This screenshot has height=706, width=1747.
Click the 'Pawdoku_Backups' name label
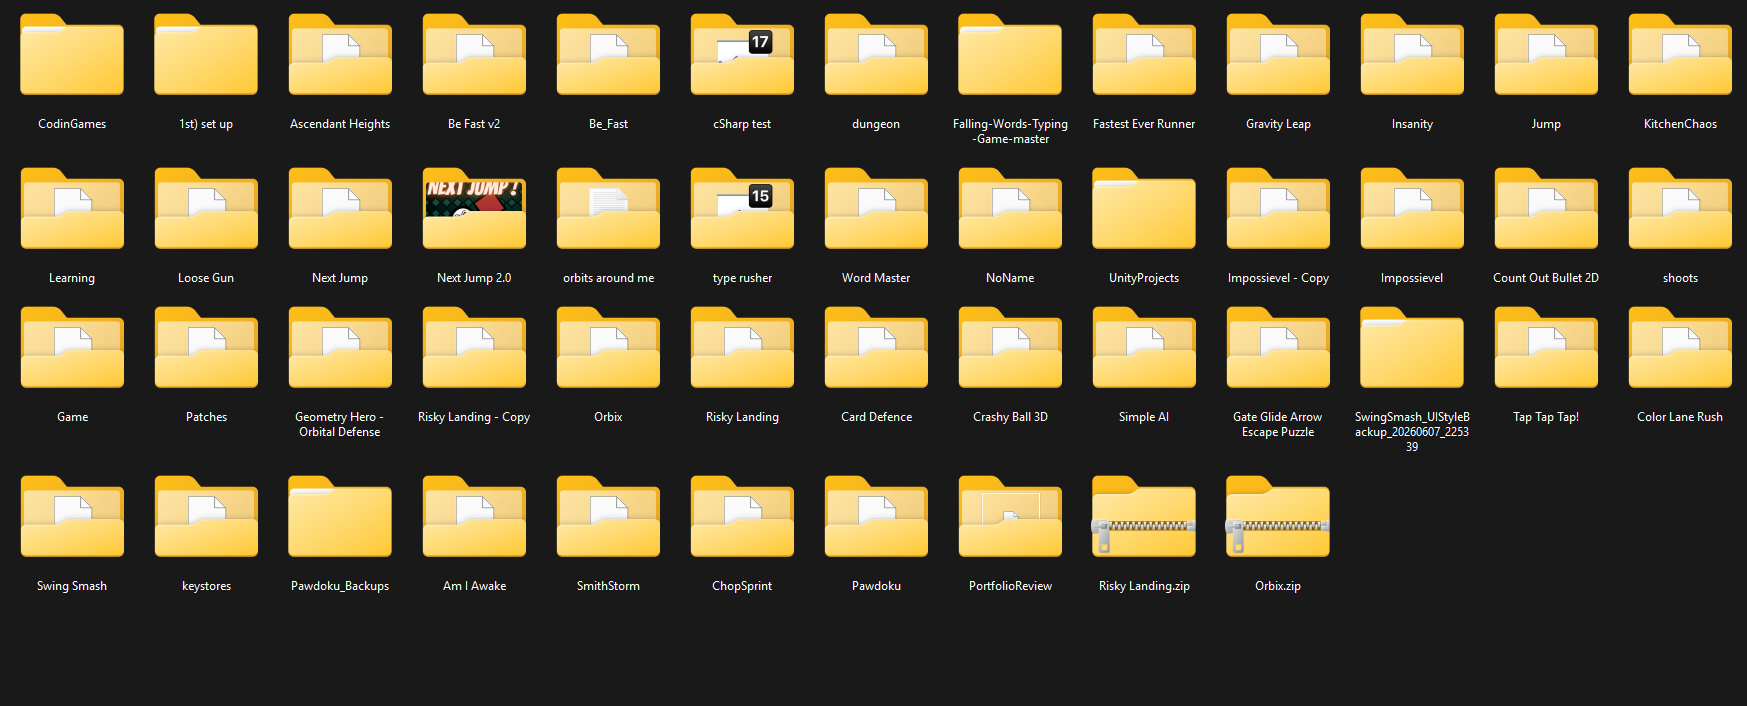[340, 586]
